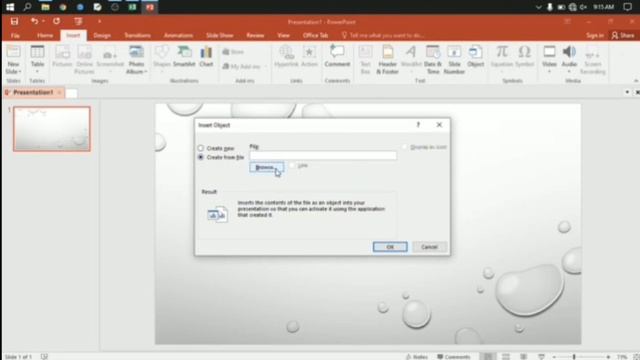This screenshot has height=360, width=640.
Task: Open the Shapes gallery
Action: (162, 60)
